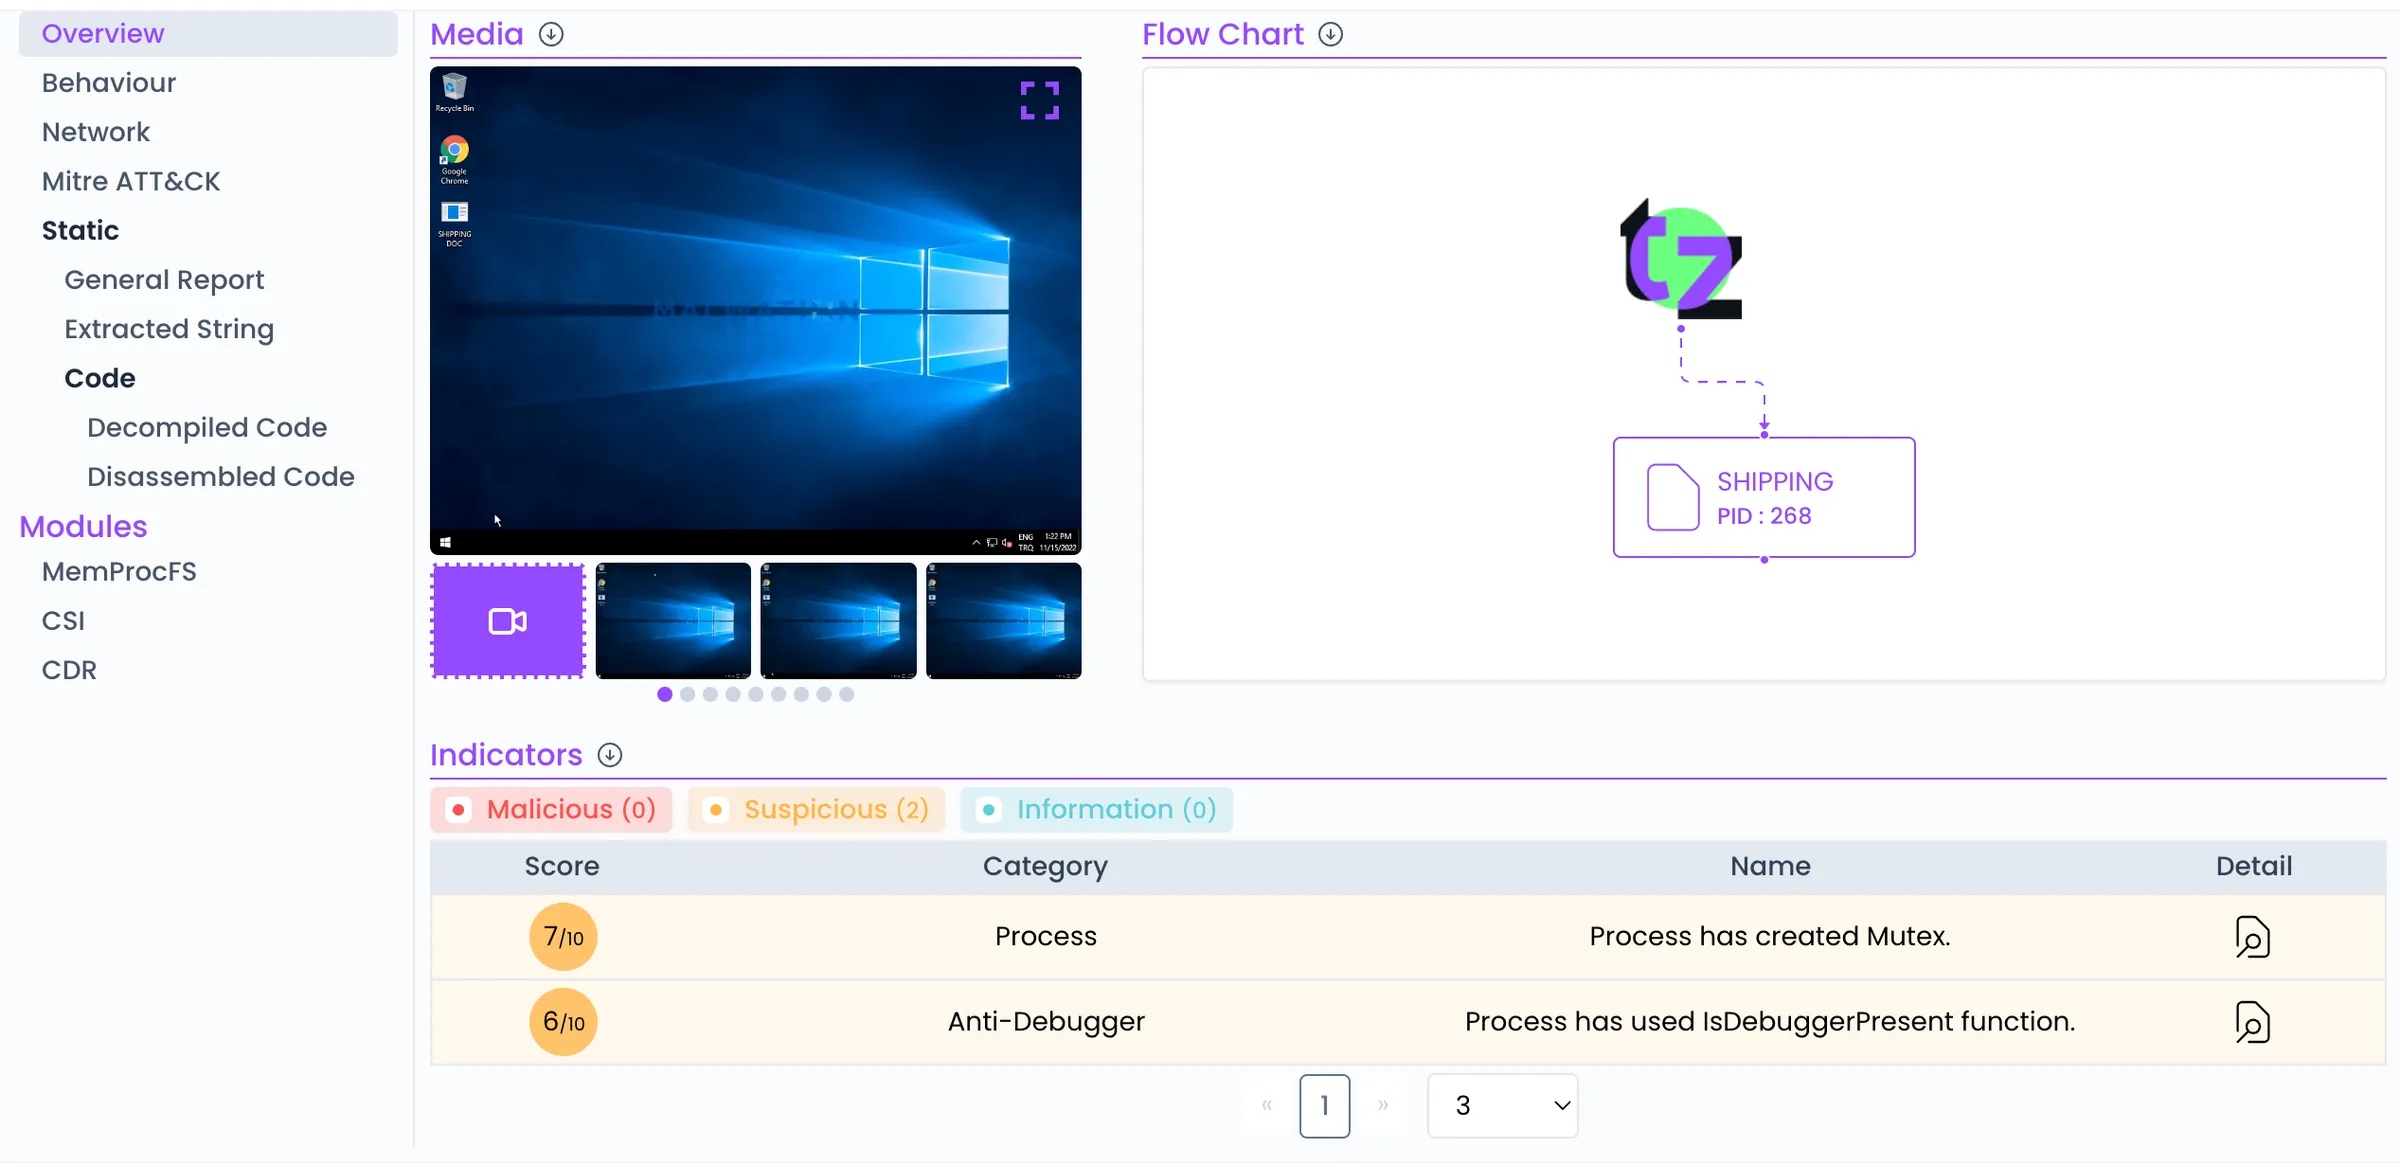The image size is (2400, 1167).
Task: Open the rows-per-page dropdown showing 3
Action: (x=1501, y=1105)
